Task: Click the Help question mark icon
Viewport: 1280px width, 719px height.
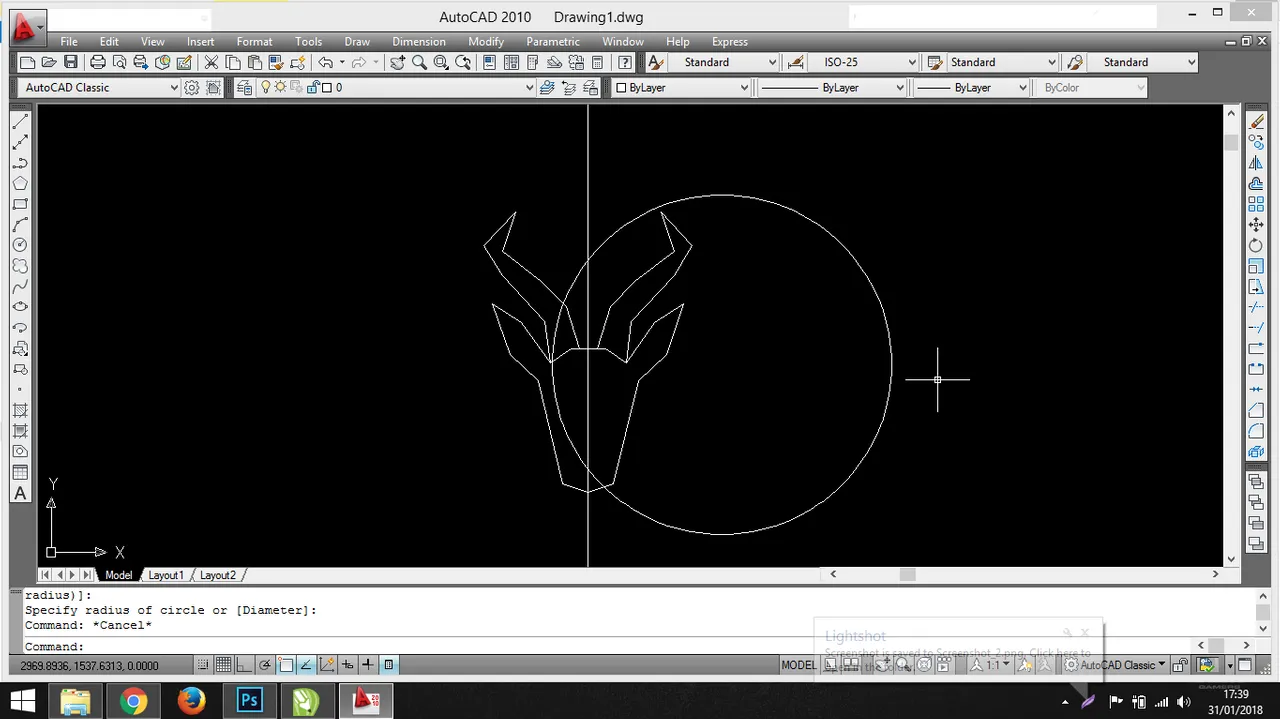Action: tap(625, 62)
